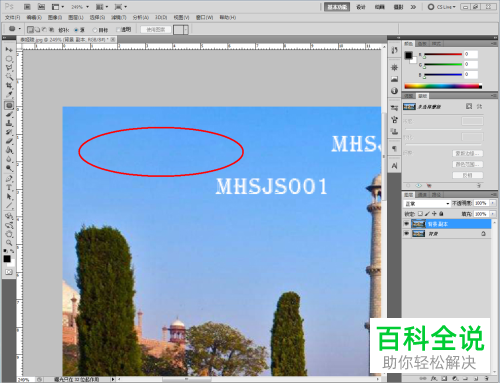Click the foreground color swatch in Color panel

coord(408,55)
